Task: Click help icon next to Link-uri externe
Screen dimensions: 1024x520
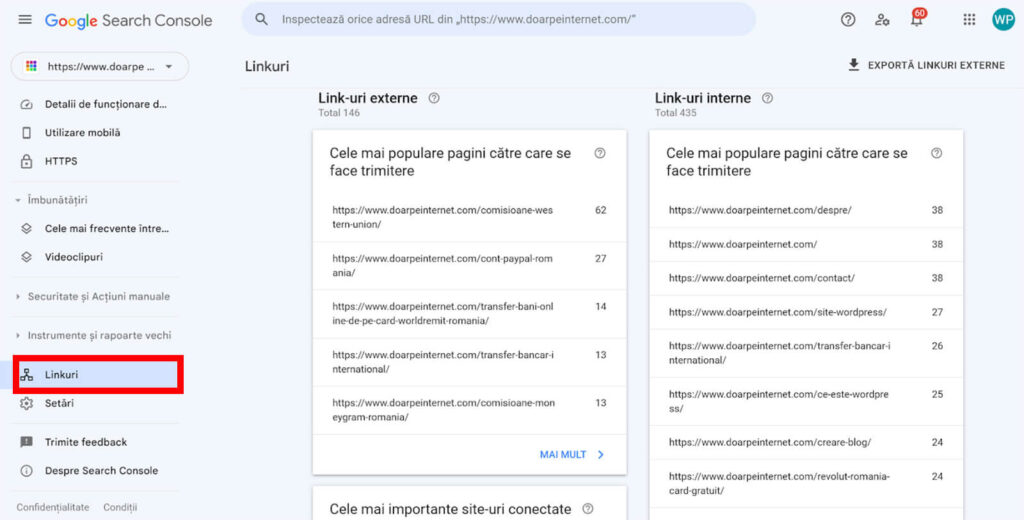Action: click(434, 99)
